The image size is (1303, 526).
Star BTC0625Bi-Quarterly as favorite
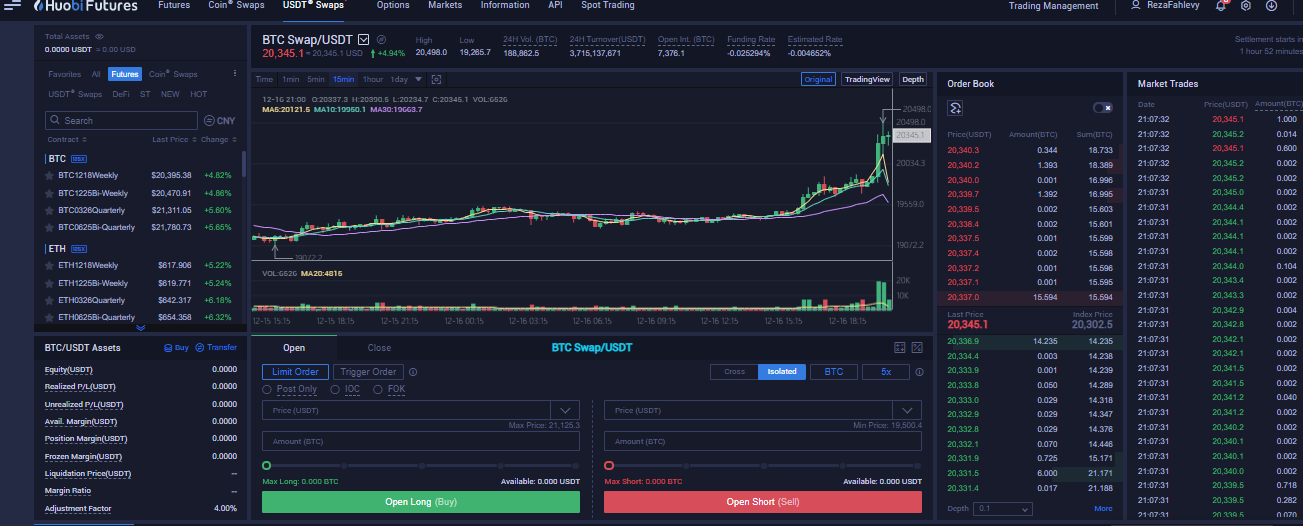click(49, 227)
